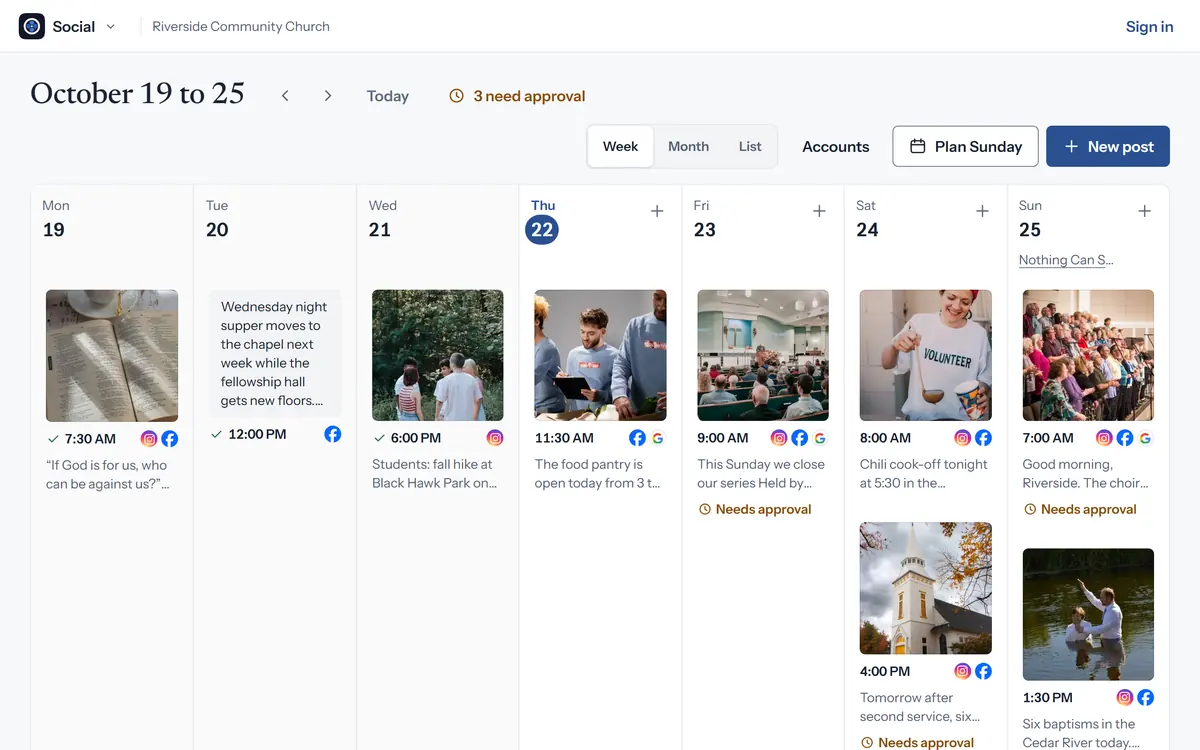Click Needs approval on Friday's 9:00 AM post

[x=755, y=510]
